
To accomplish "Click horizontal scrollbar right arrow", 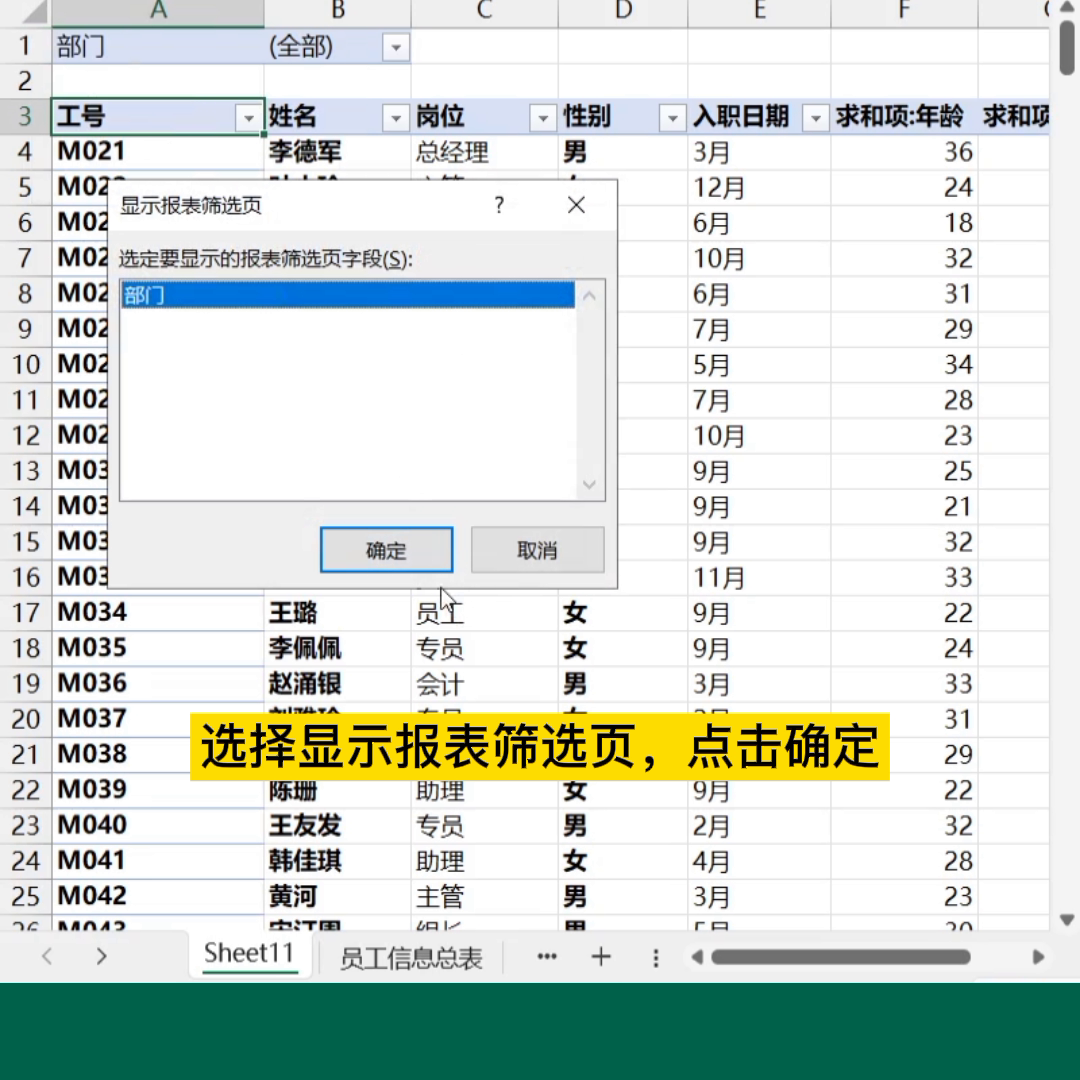I will pos(1038,957).
